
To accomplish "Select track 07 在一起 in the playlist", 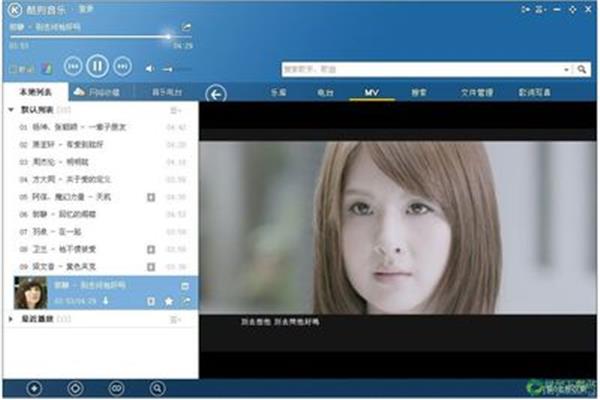I will point(103,232).
